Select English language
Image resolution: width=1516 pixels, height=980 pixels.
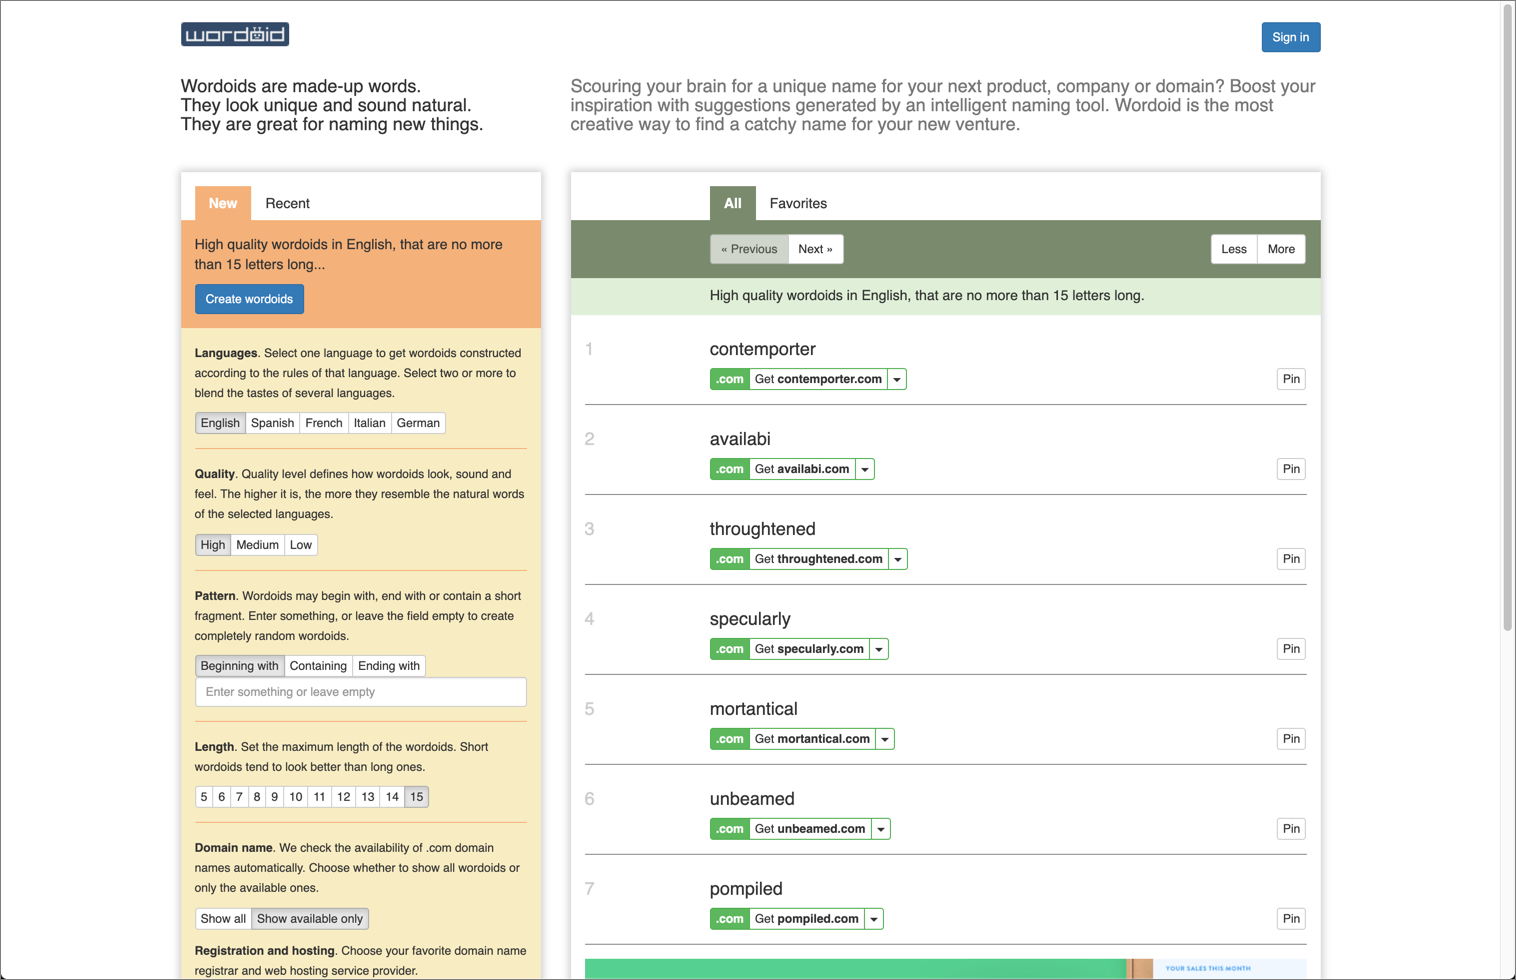click(x=220, y=423)
